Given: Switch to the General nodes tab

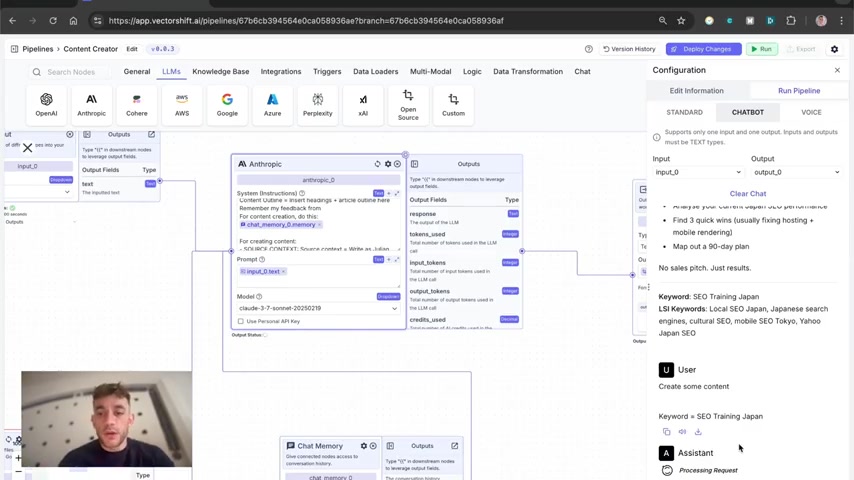Looking at the screenshot, I should pyautogui.click(x=137, y=71).
